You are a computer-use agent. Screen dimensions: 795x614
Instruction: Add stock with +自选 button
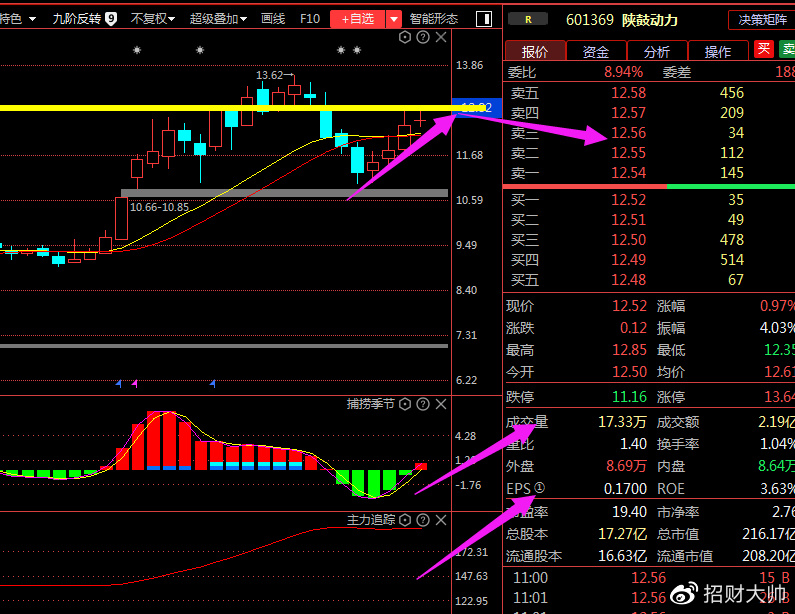(x=357, y=19)
